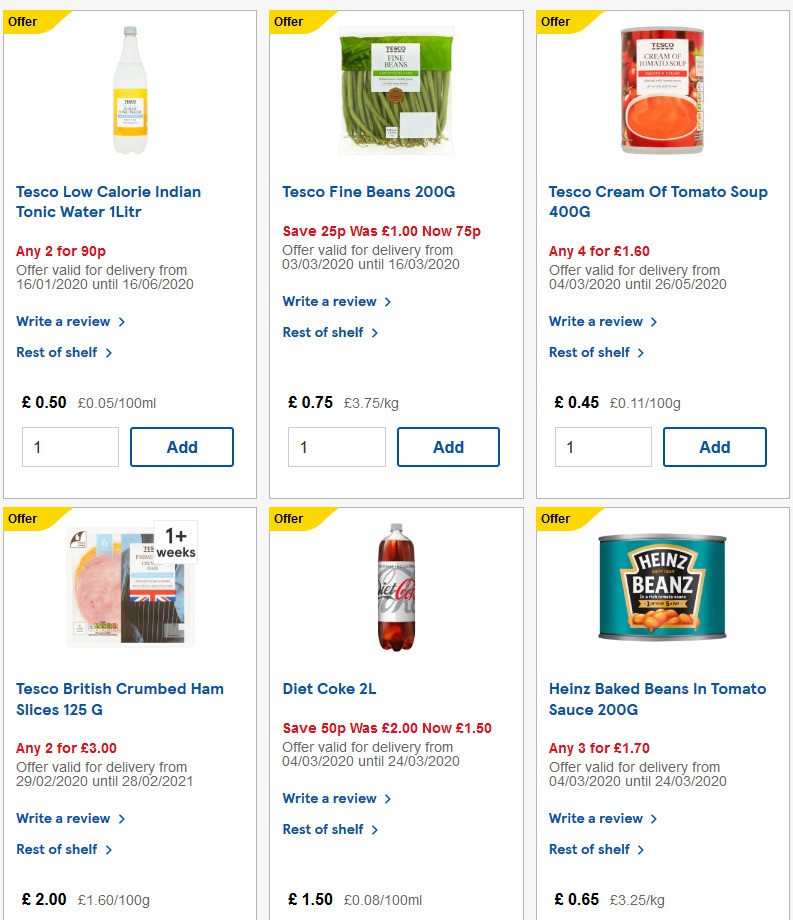Click the Offer banner on Tesco Cream Of Tomato Soup
The height and width of the screenshot is (920, 793).
(554, 21)
